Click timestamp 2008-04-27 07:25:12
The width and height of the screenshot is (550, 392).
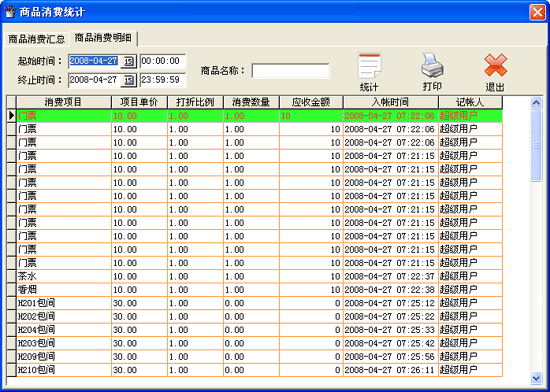(389, 303)
